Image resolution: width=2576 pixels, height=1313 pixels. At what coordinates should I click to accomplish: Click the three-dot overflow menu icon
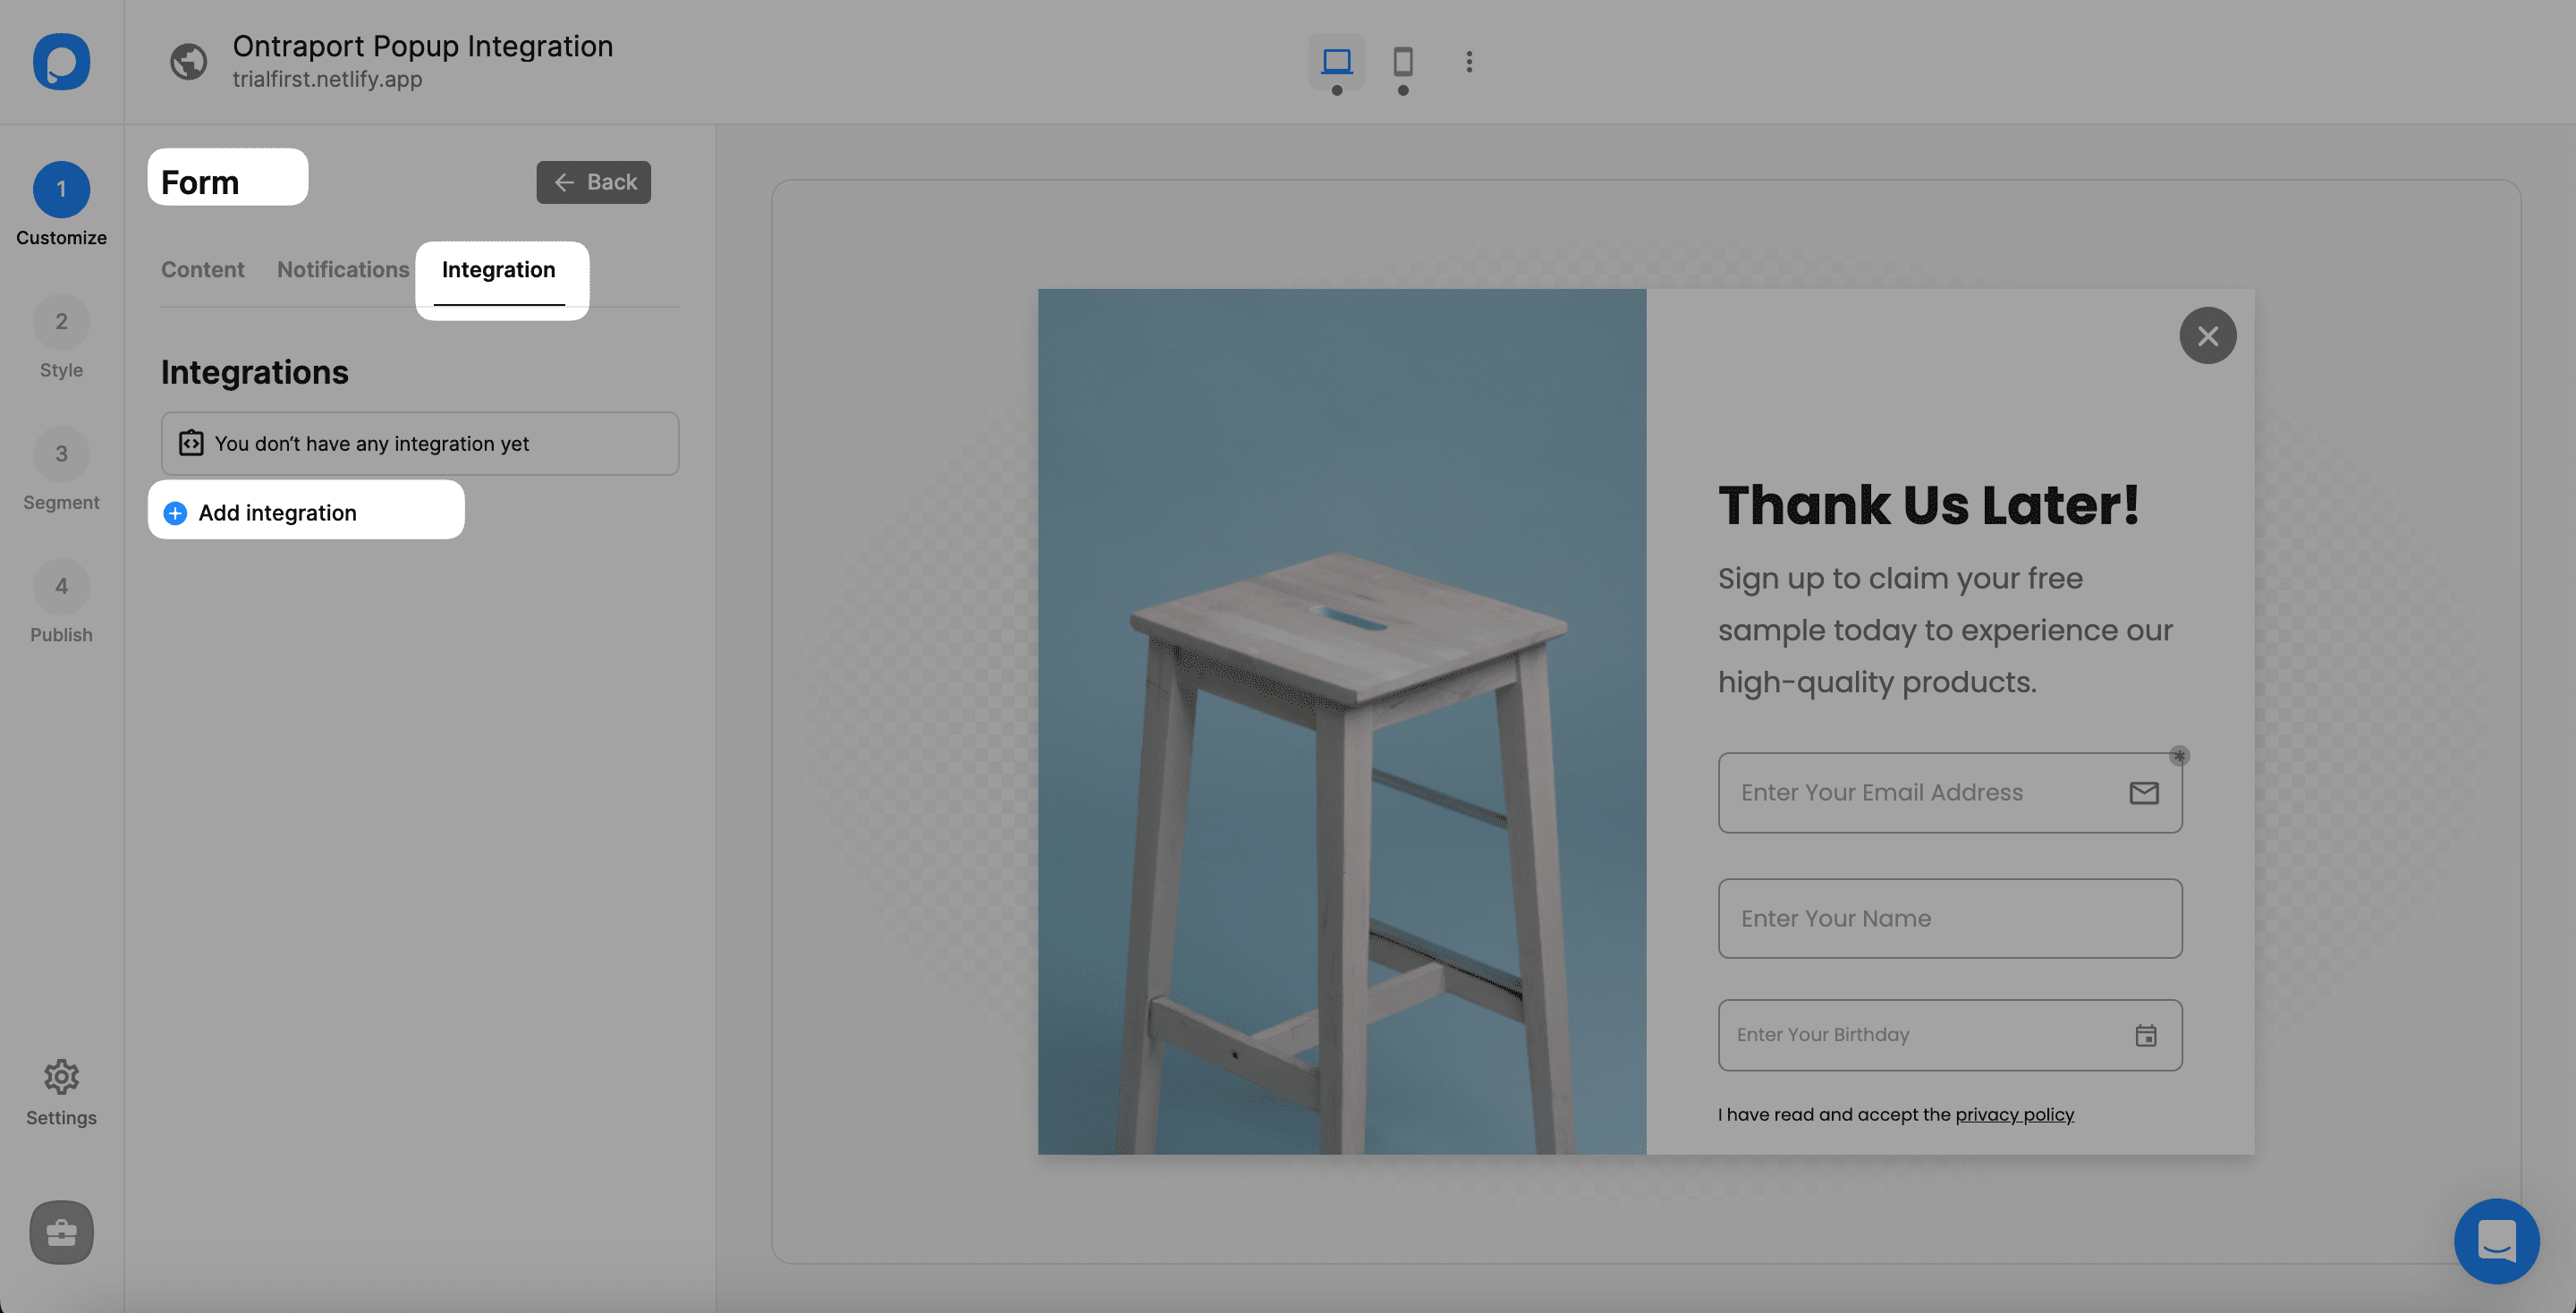(x=1470, y=62)
